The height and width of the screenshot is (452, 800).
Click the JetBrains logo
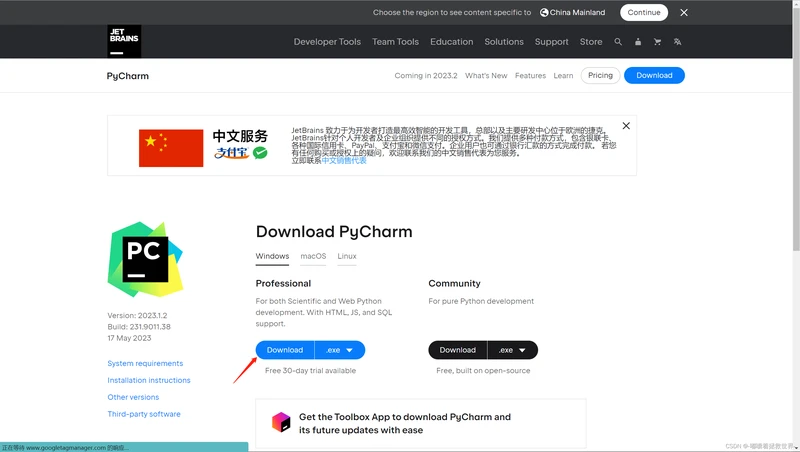124,41
